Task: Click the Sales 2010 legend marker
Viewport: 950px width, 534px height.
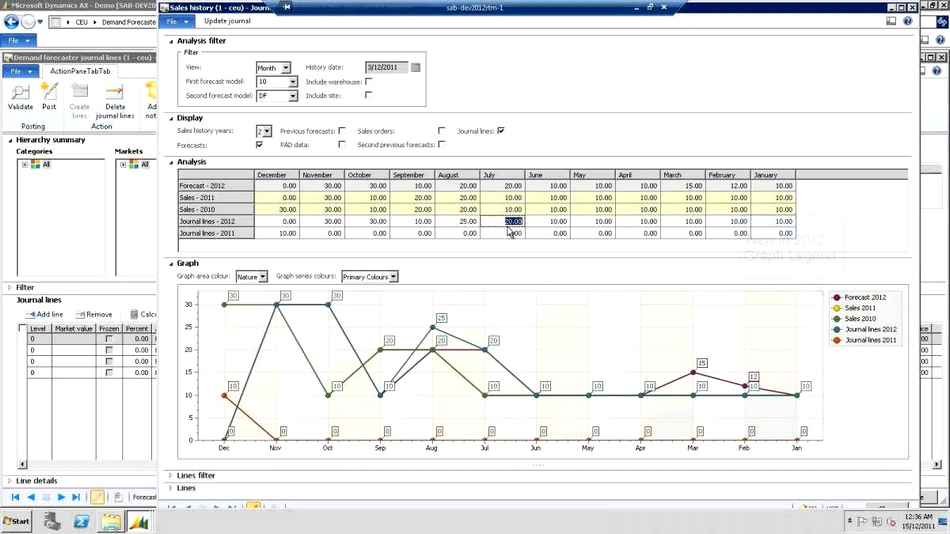Action: click(837, 319)
